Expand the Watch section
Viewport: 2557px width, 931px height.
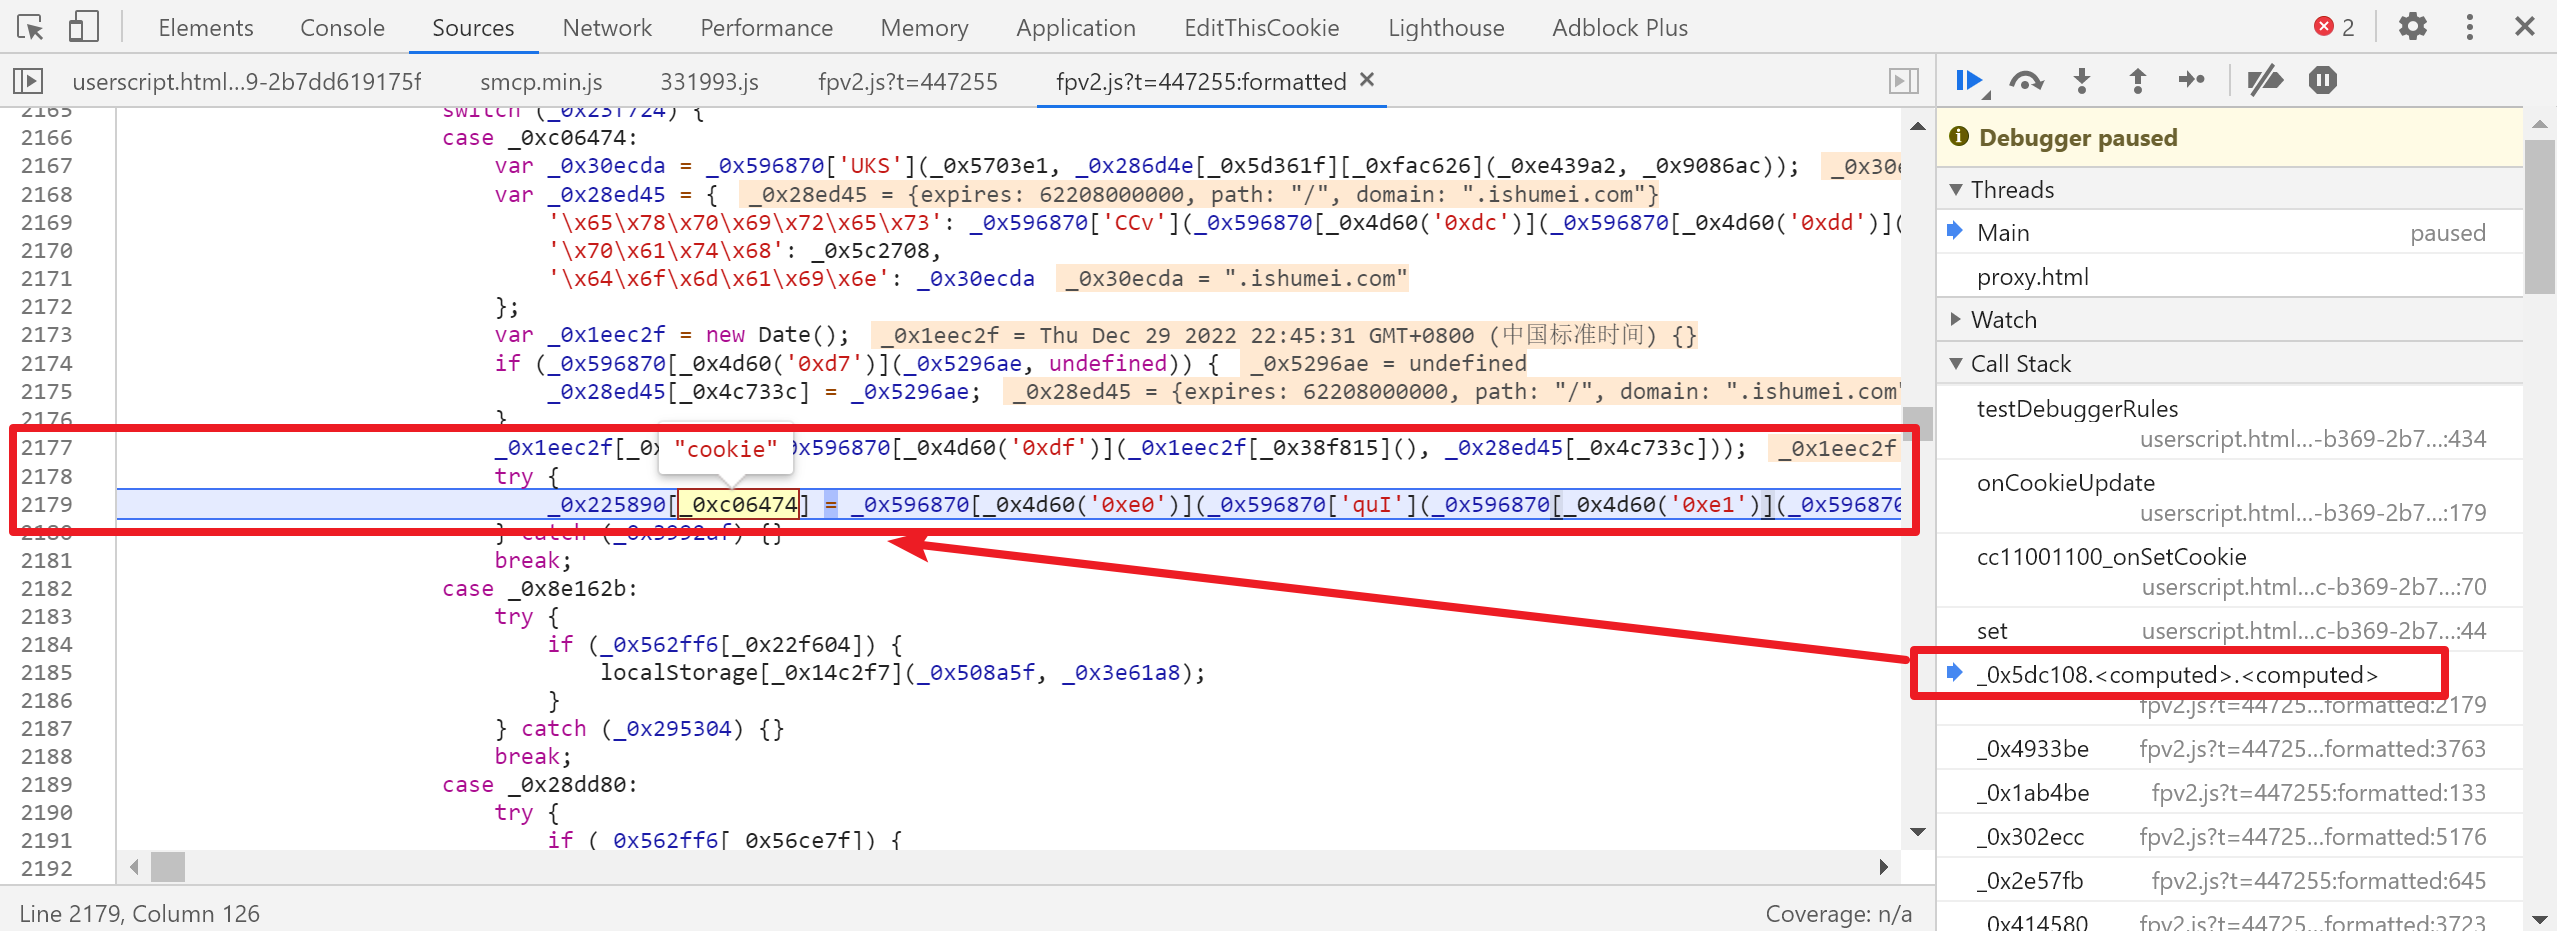(1957, 319)
